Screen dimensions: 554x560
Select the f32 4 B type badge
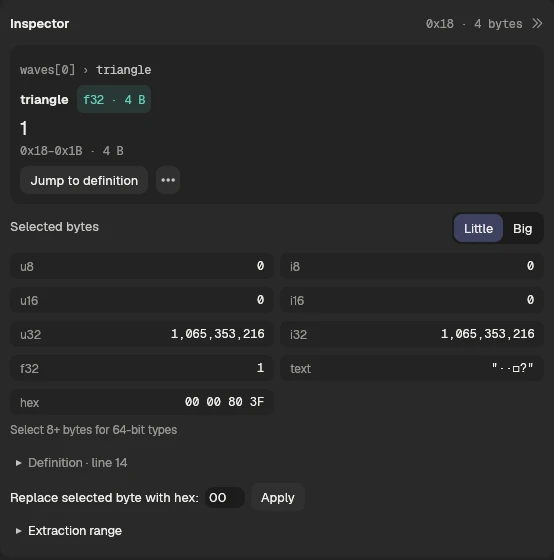coord(114,99)
